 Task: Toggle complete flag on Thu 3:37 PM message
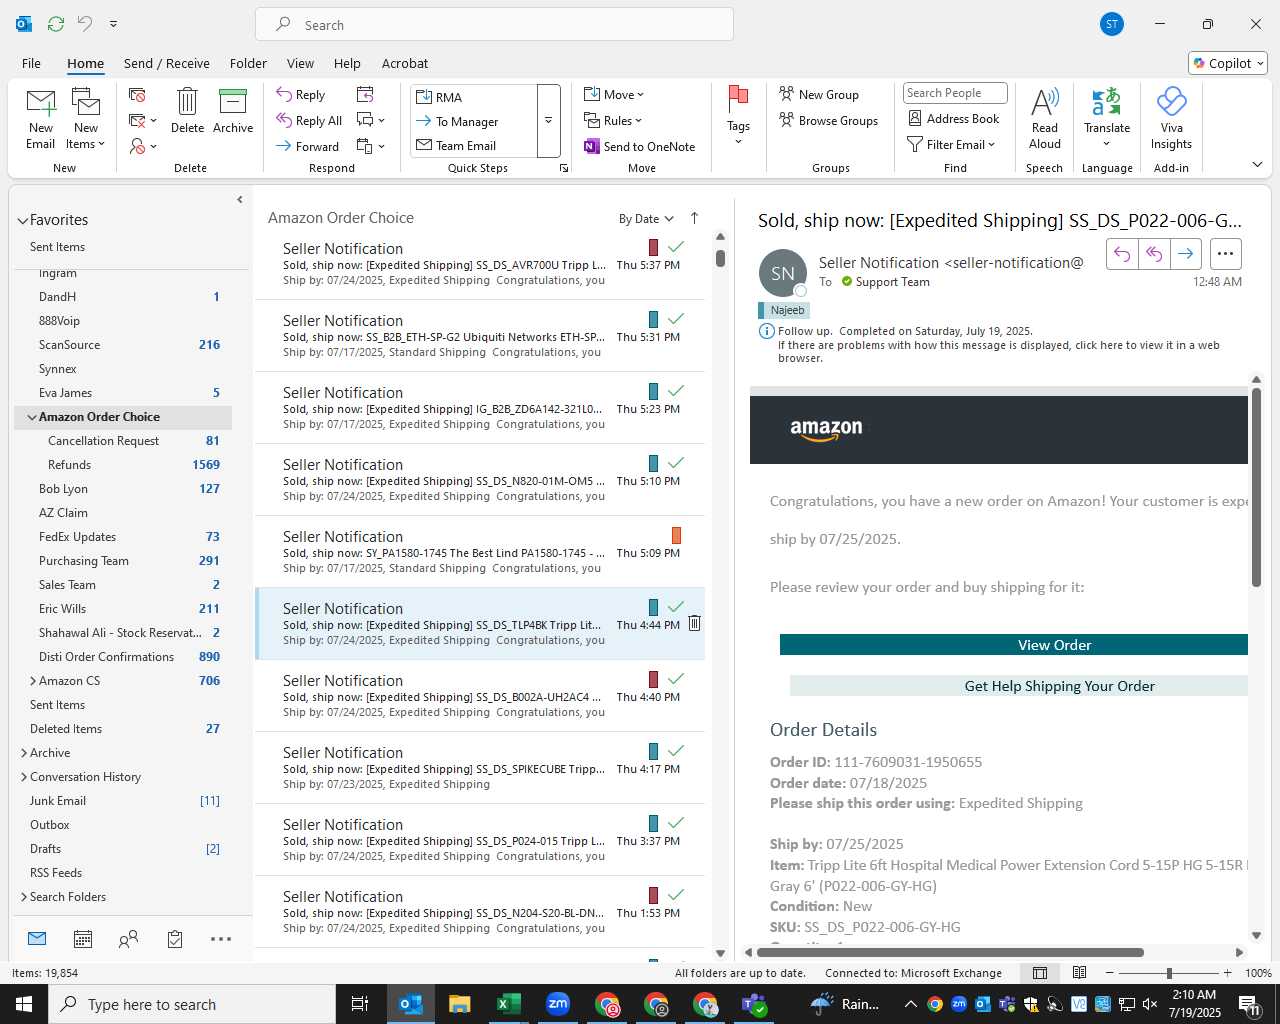676,822
